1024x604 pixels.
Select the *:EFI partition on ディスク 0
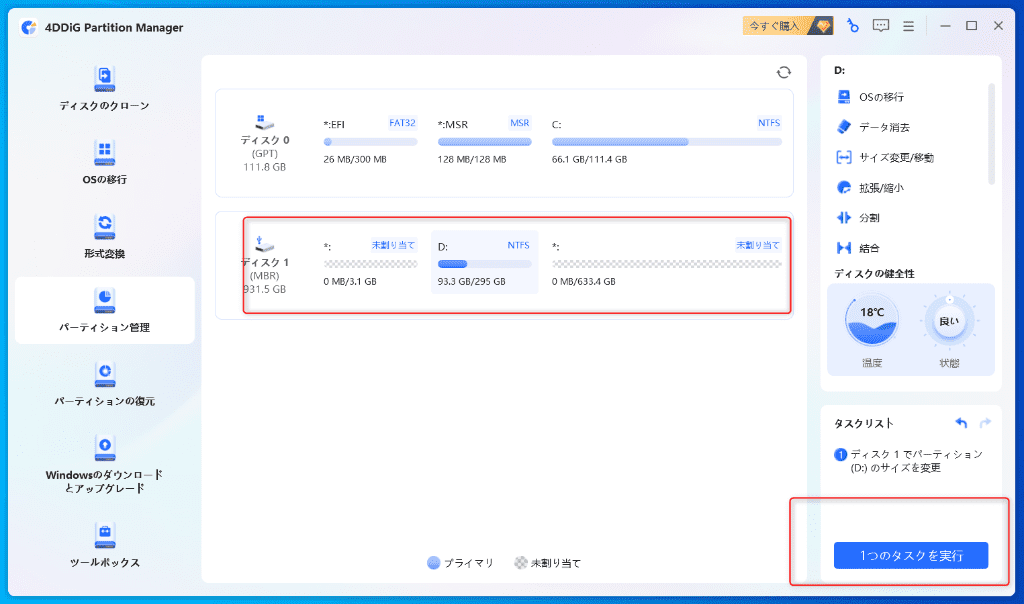tap(370, 141)
